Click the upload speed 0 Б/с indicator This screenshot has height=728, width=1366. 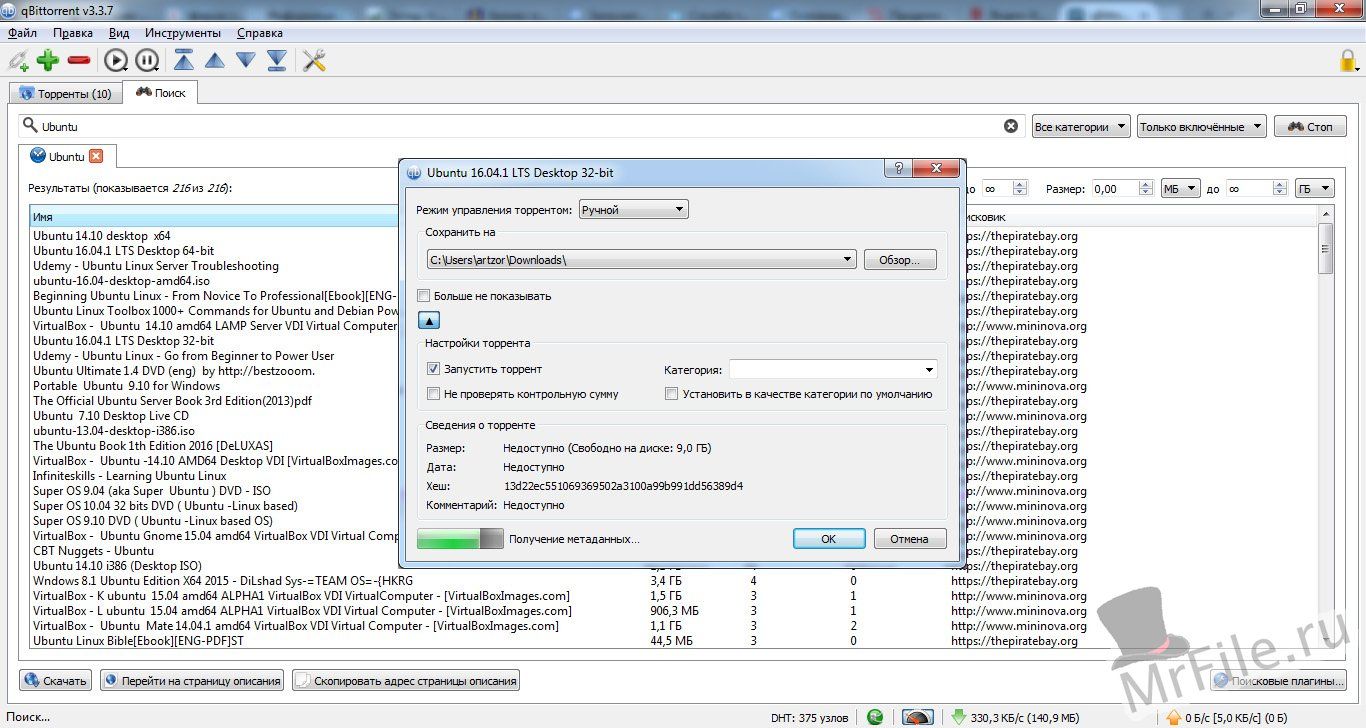click(x=1226, y=717)
